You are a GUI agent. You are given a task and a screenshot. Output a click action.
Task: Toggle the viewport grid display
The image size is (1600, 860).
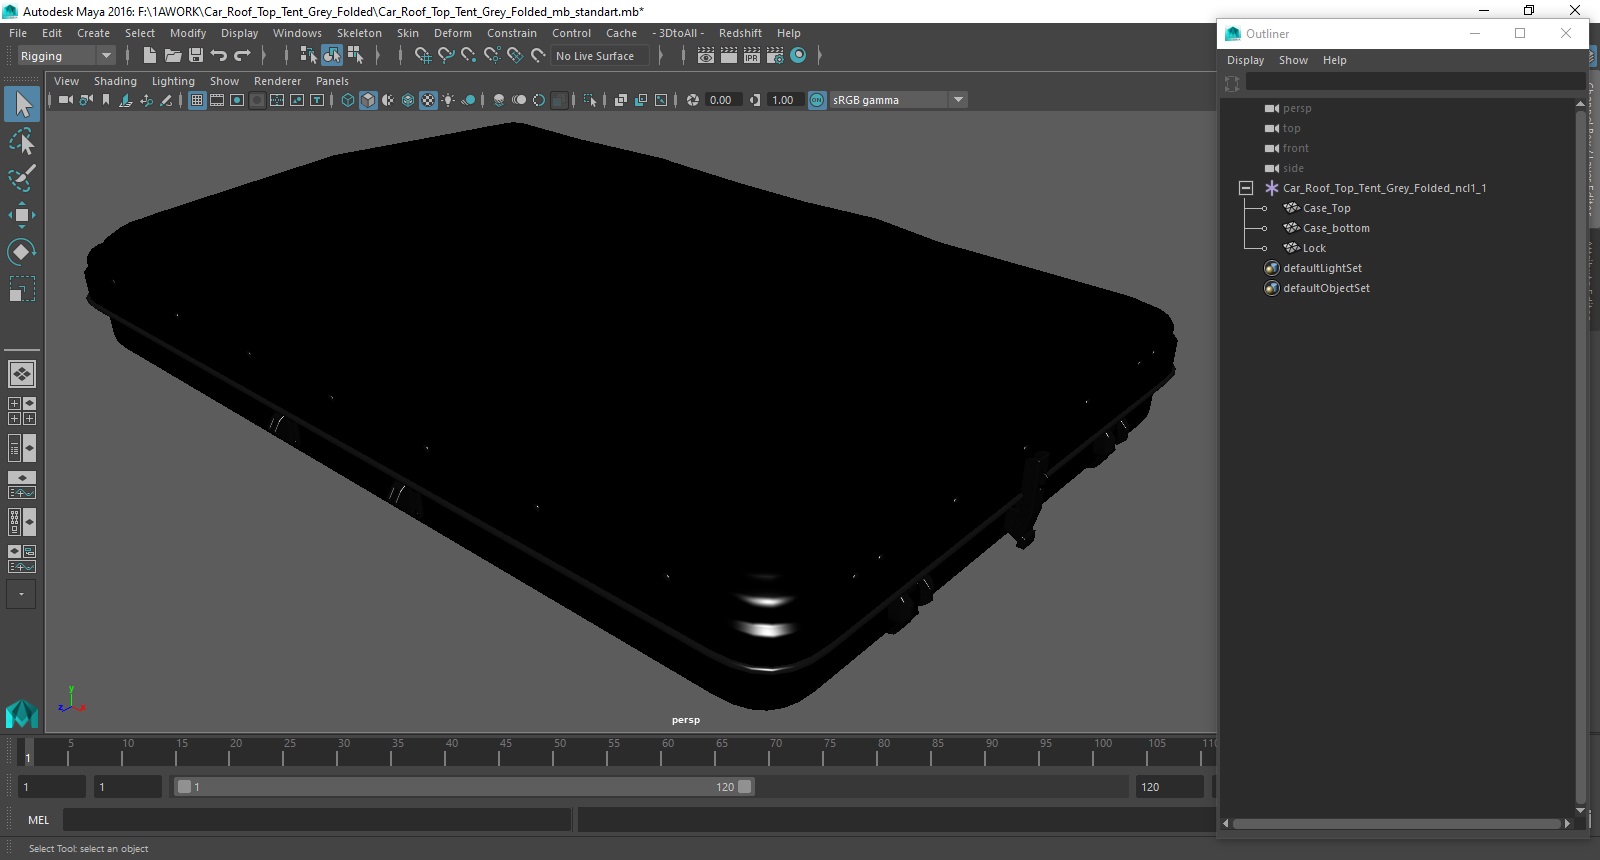coord(197,100)
